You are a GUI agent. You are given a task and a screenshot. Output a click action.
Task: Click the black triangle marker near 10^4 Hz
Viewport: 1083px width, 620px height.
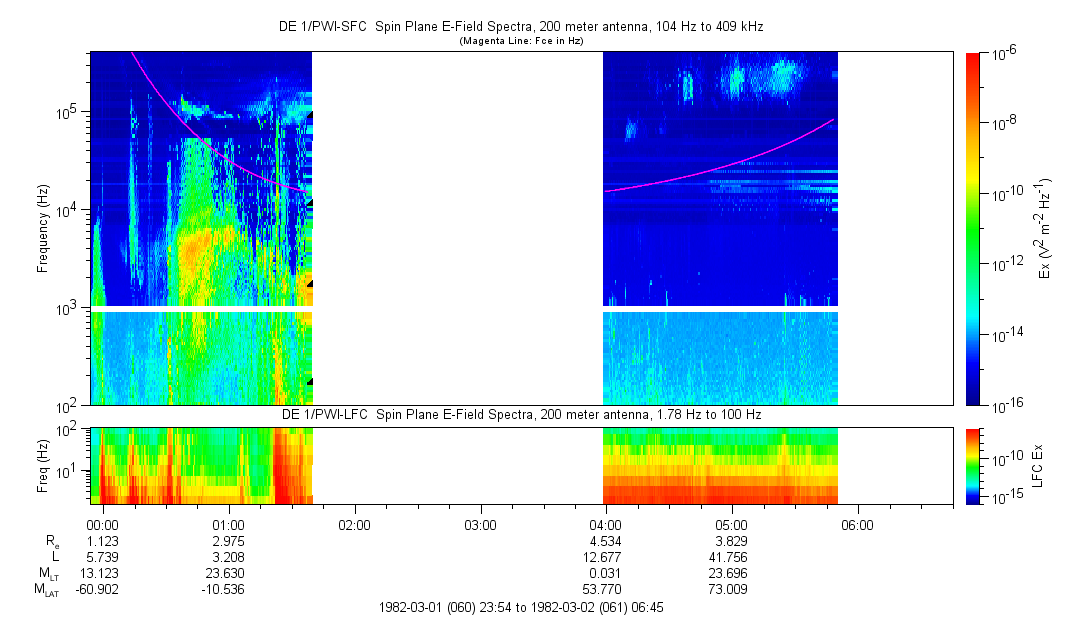point(310,203)
